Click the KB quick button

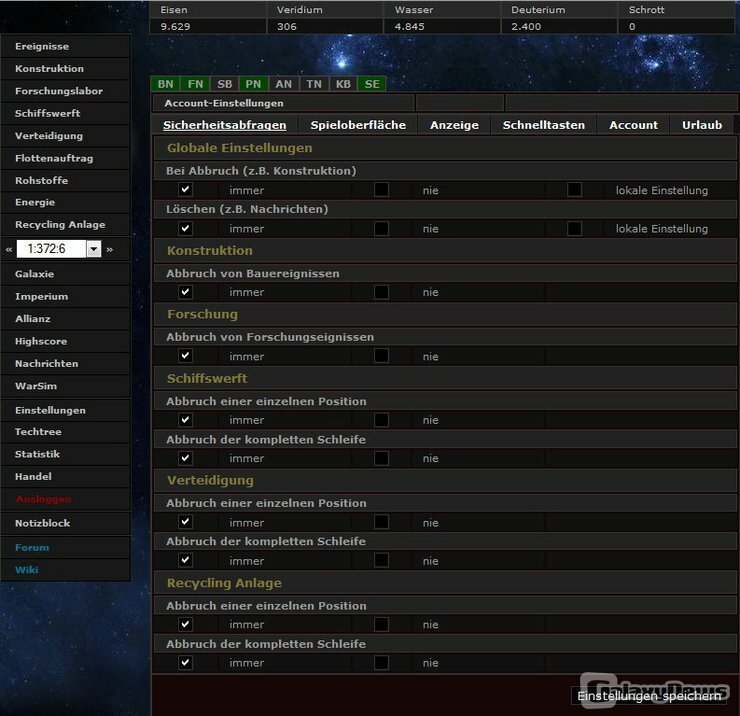(343, 84)
